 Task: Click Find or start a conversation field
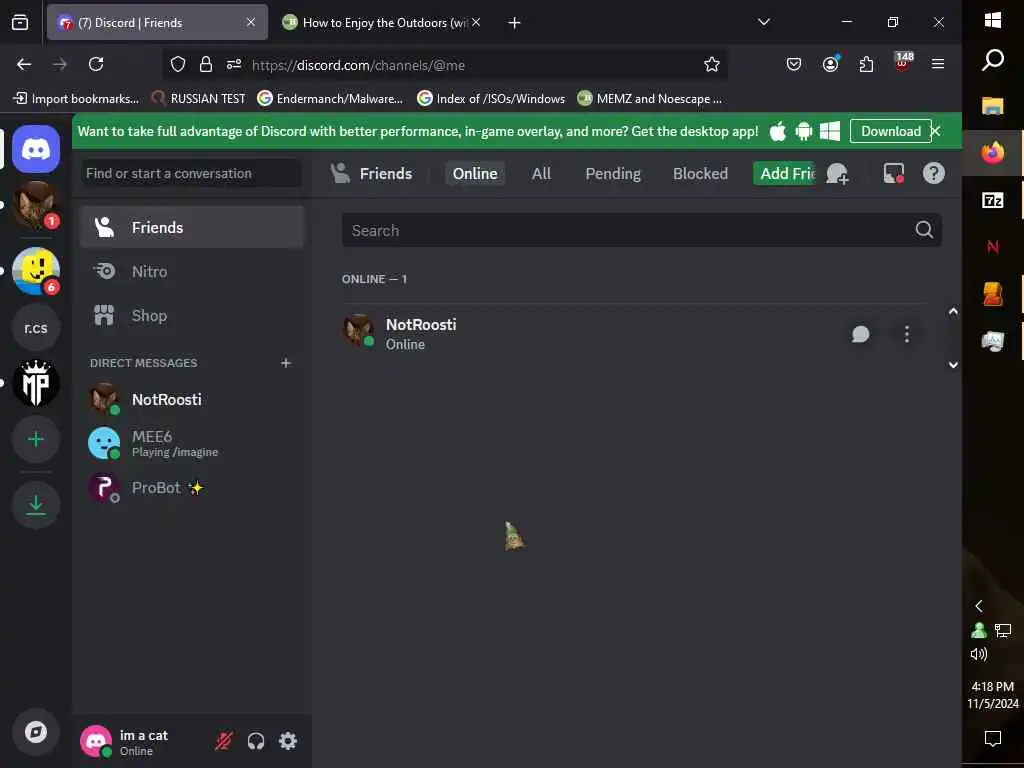[x=191, y=173]
